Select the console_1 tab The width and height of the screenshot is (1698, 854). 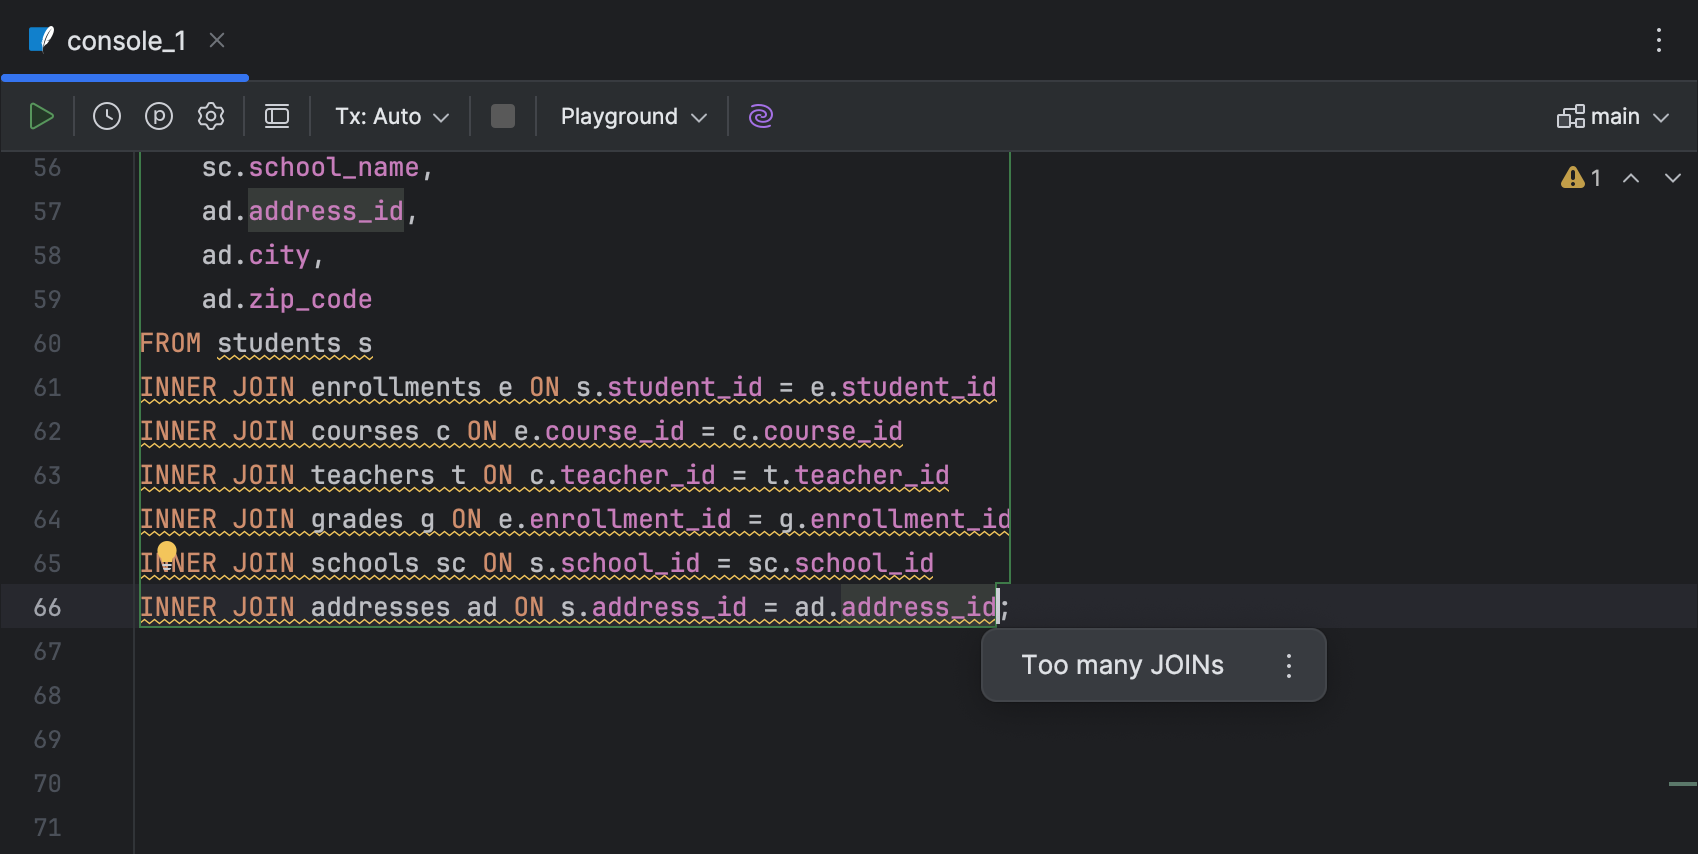pyautogui.click(x=126, y=41)
